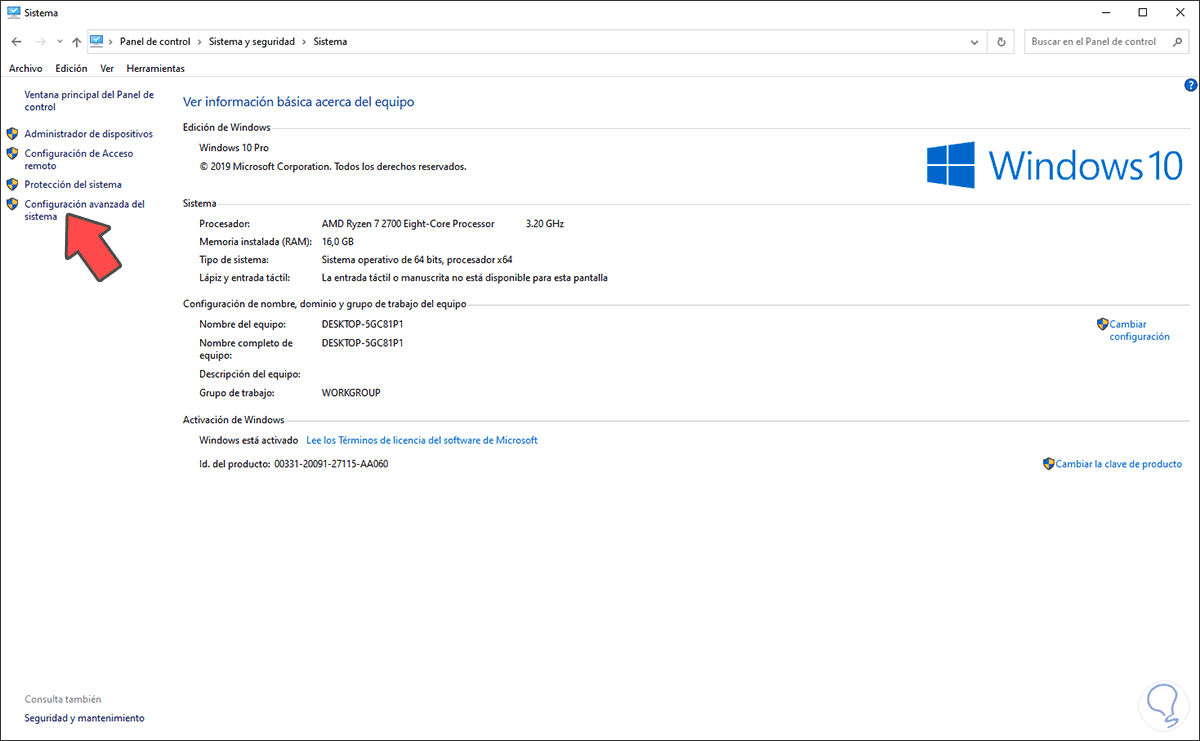The width and height of the screenshot is (1200, 741).
Task: Open the Archivo menu
Action: (x=25, y=68)
